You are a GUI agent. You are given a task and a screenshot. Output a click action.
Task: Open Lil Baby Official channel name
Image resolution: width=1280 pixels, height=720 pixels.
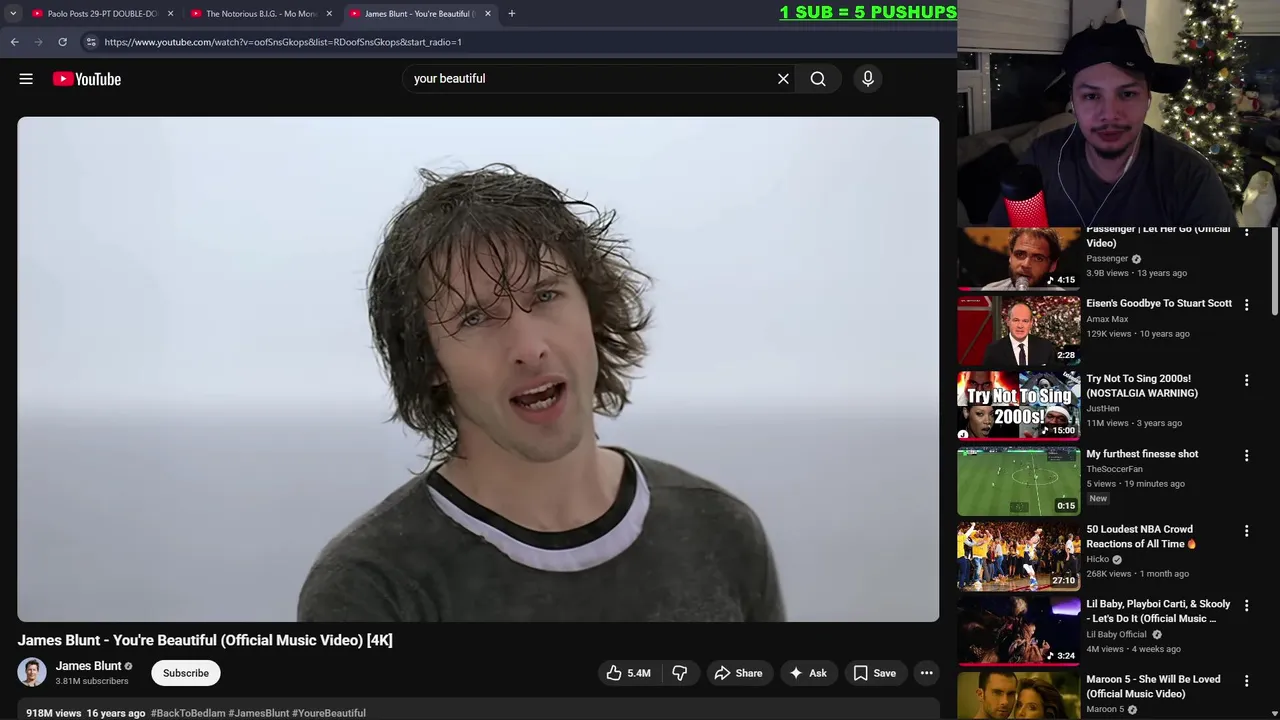(1116, 634)
